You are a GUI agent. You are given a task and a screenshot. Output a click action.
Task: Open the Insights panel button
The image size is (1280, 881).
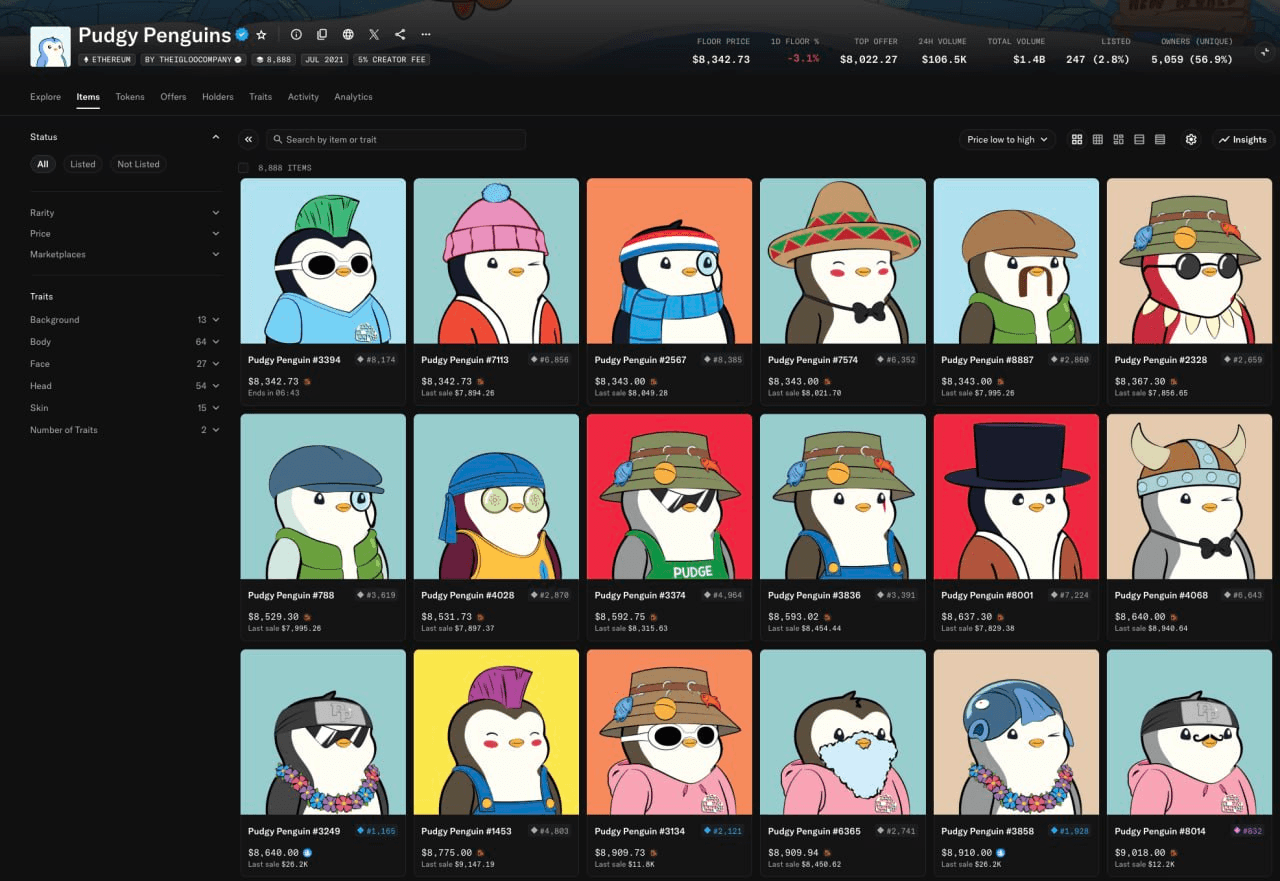pos(1242,140)
